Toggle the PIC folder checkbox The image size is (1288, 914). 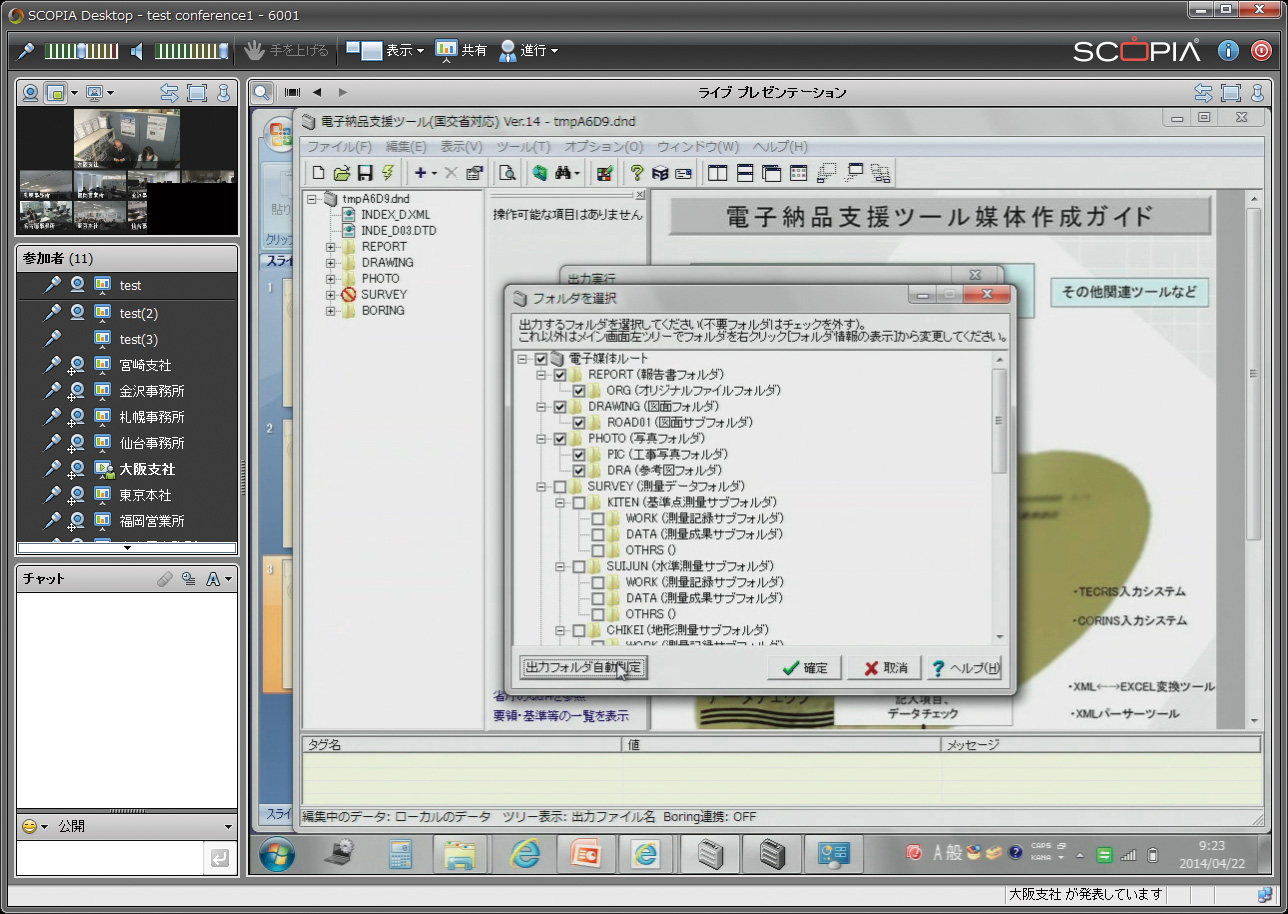coord(579,455)
